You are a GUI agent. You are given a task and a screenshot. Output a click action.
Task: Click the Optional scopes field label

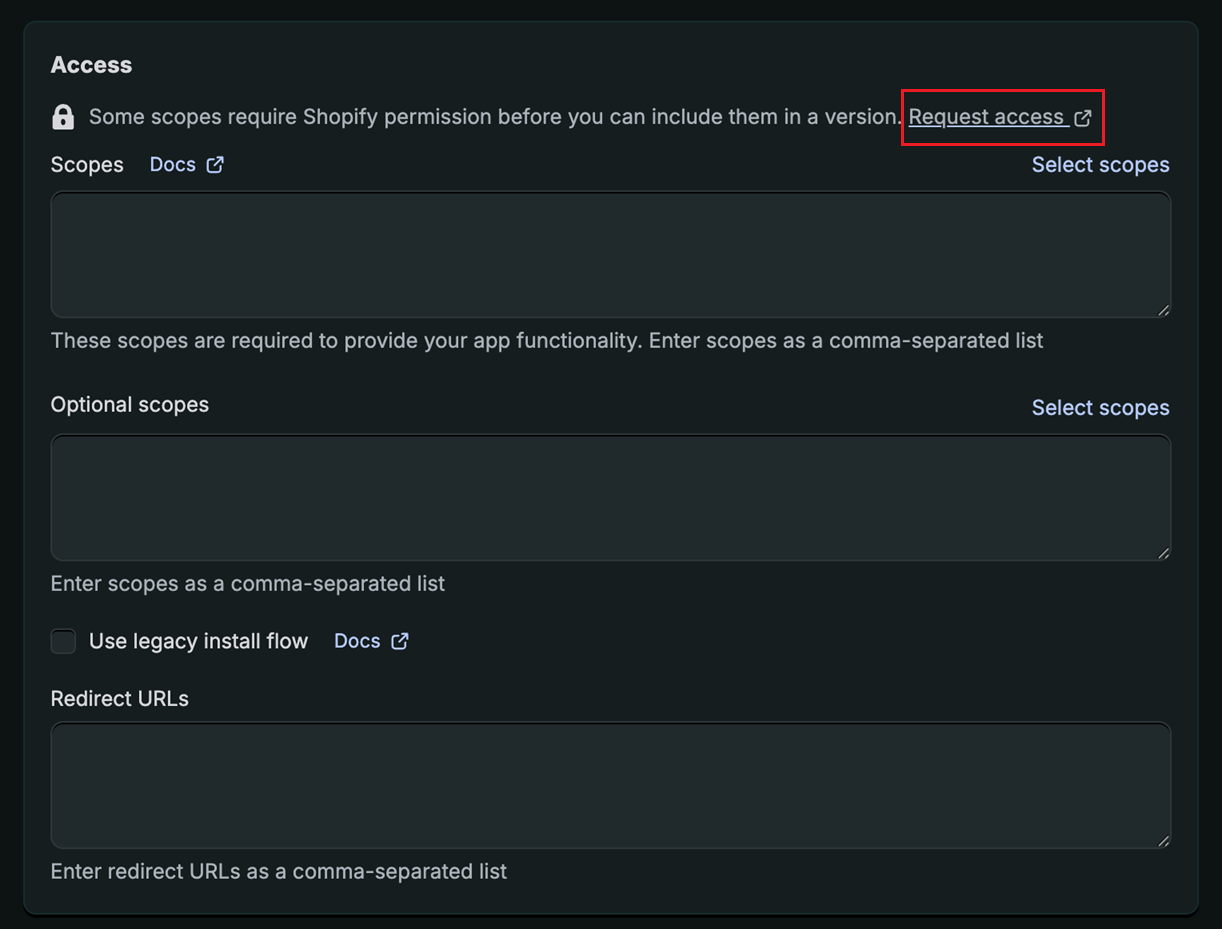click(130, 405)
